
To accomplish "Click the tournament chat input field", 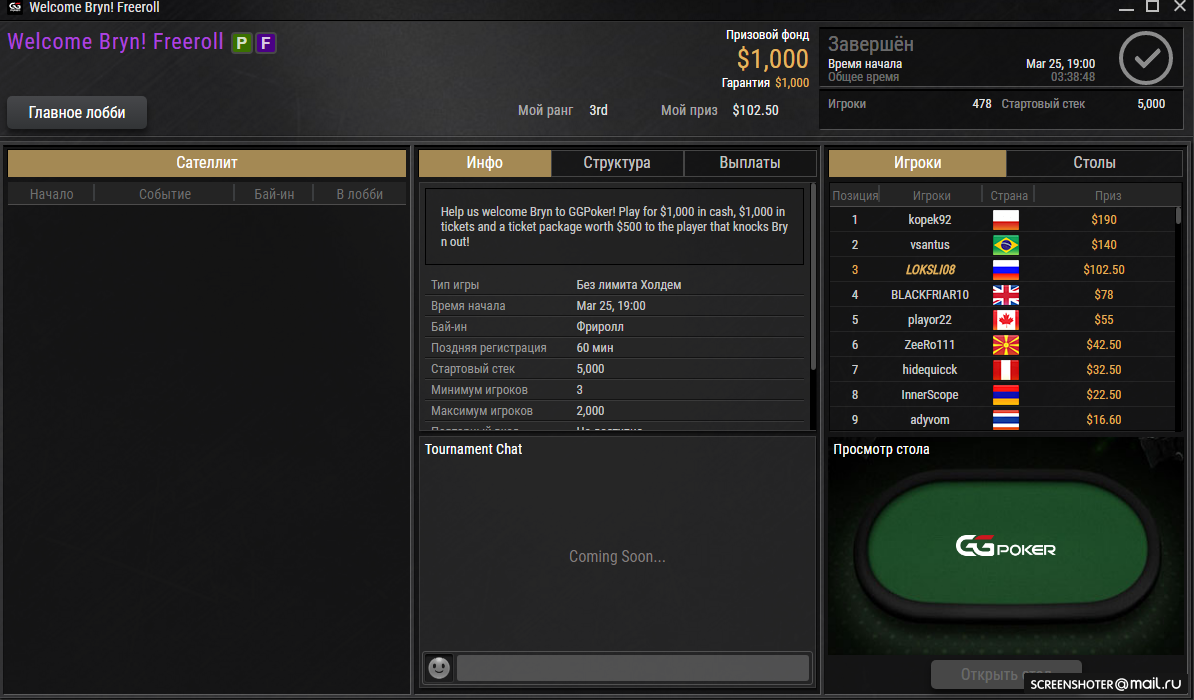I will [x=632, y=668].
